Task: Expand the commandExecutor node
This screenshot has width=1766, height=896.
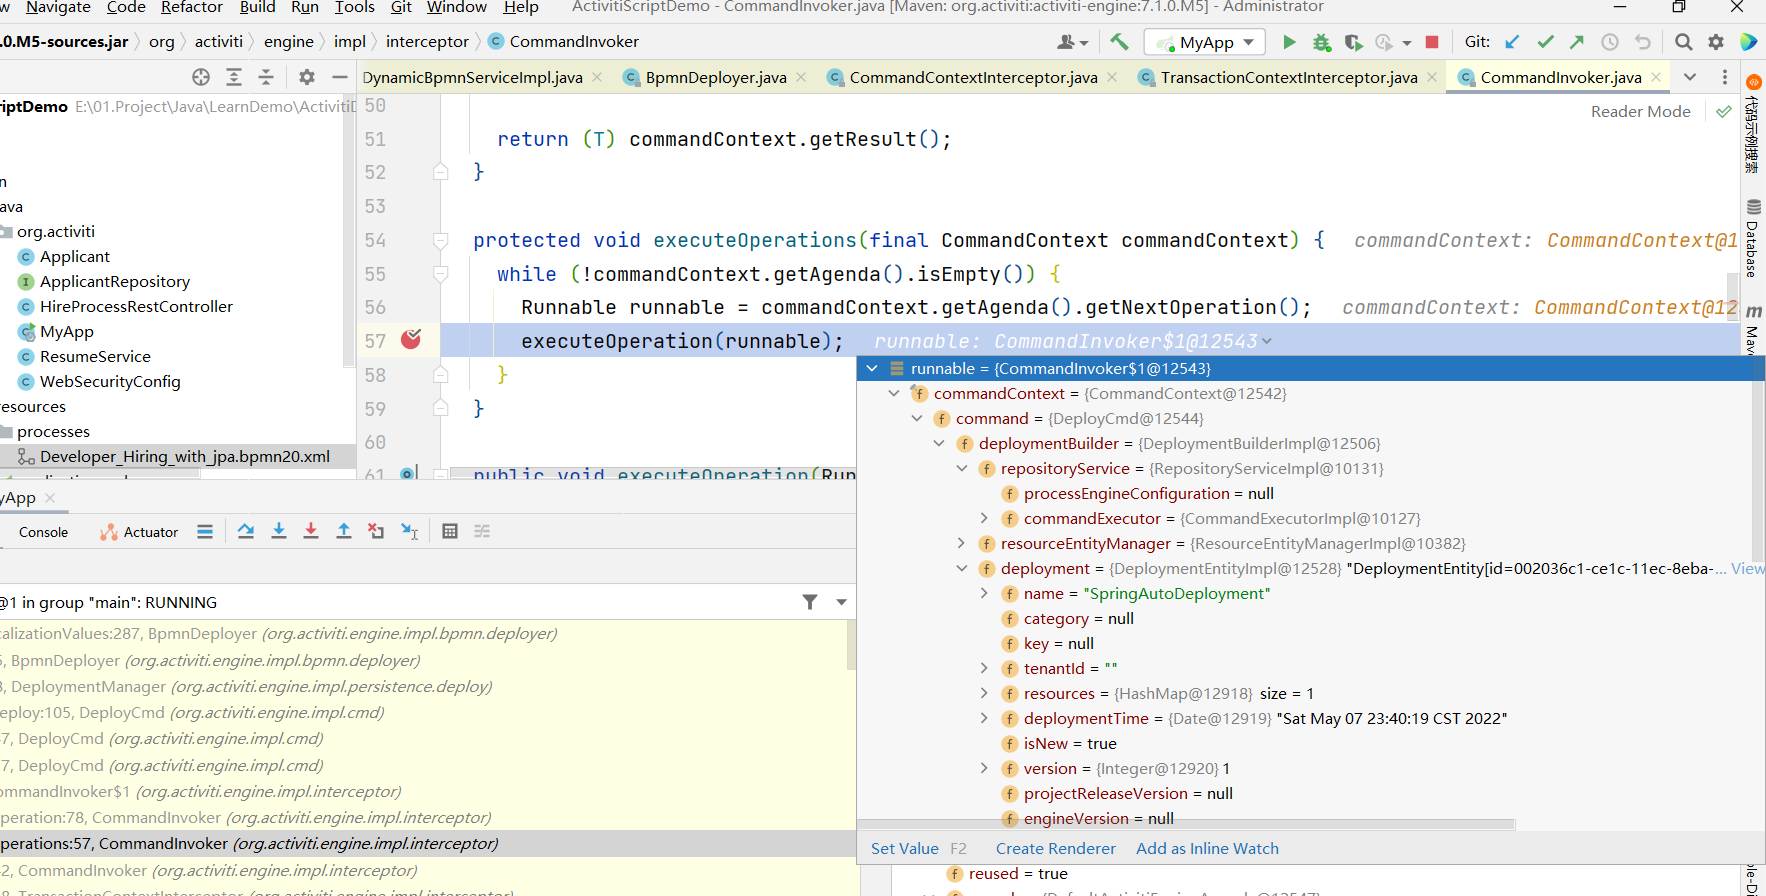Action: tap(984, 518)
